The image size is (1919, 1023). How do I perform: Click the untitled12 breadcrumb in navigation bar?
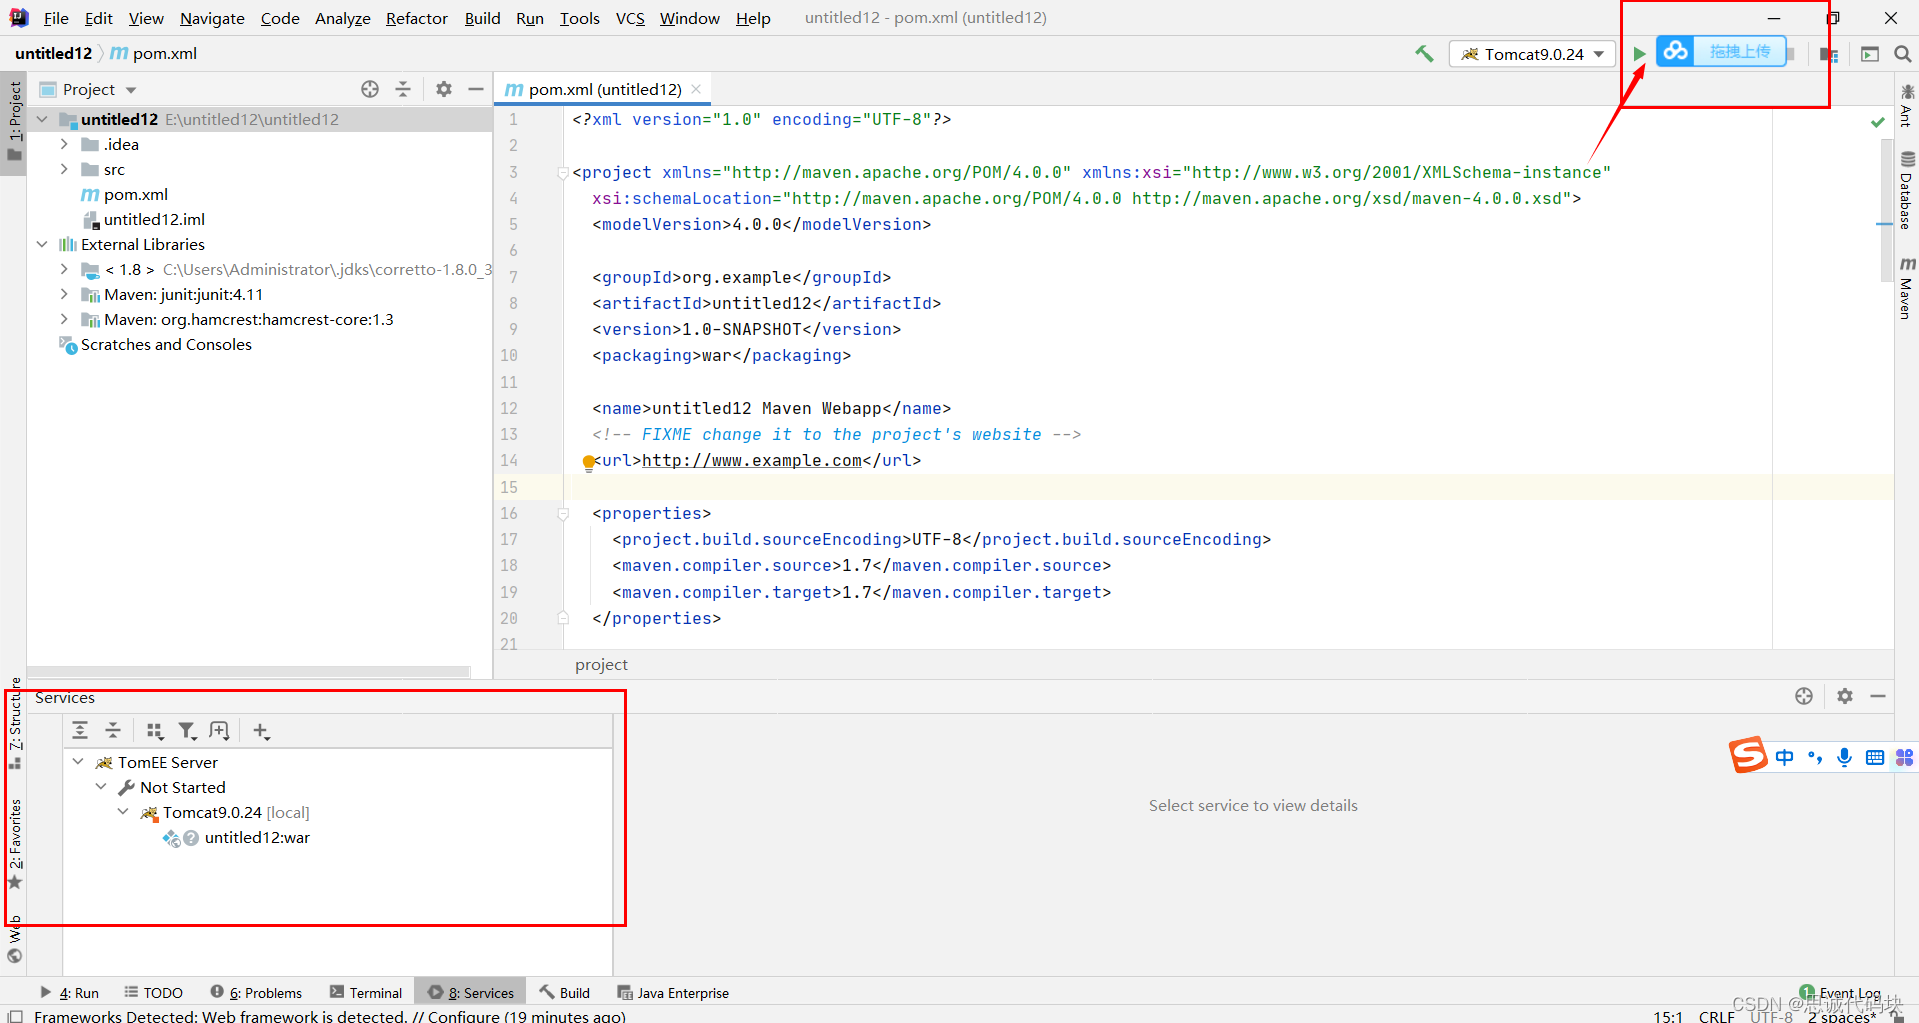coord(53,53)
